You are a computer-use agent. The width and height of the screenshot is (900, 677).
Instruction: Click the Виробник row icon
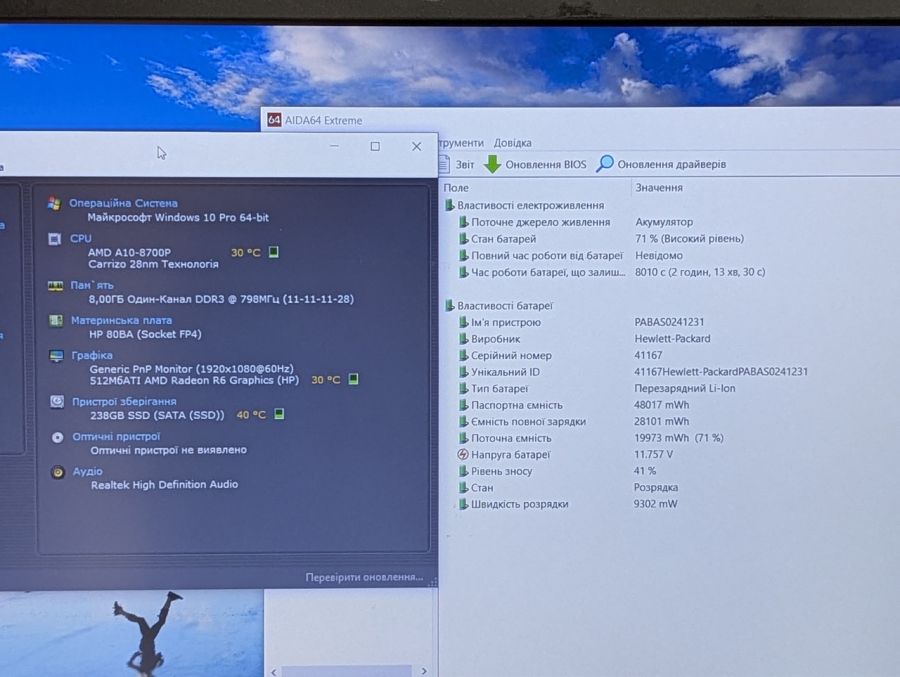463,339
